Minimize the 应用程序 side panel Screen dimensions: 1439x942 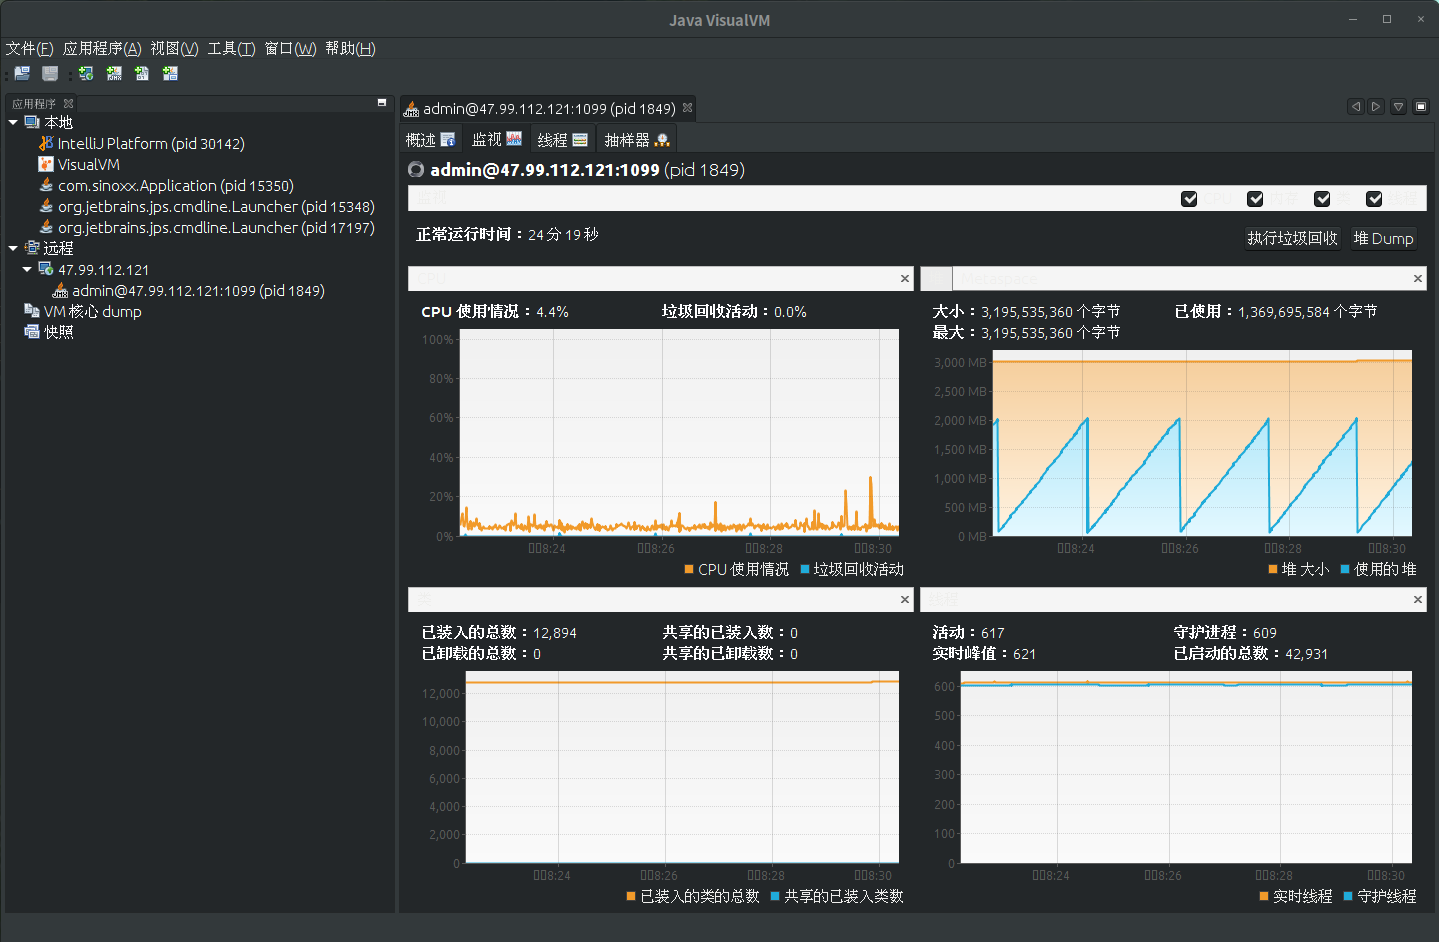pos(382,103)
